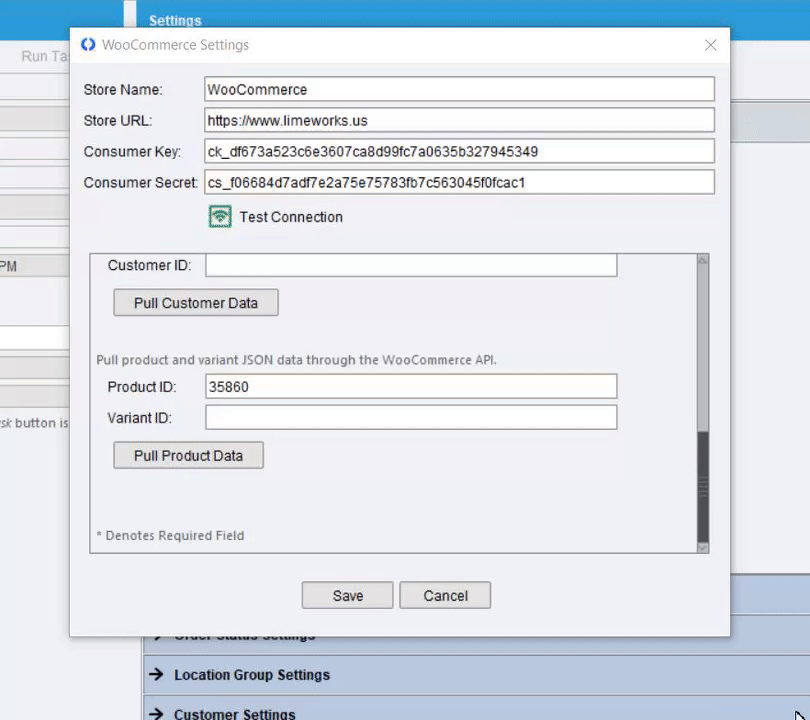Close the WooCommerce Settings dialog
This screenshot has height=720, width=810.
tap(710, 45)
